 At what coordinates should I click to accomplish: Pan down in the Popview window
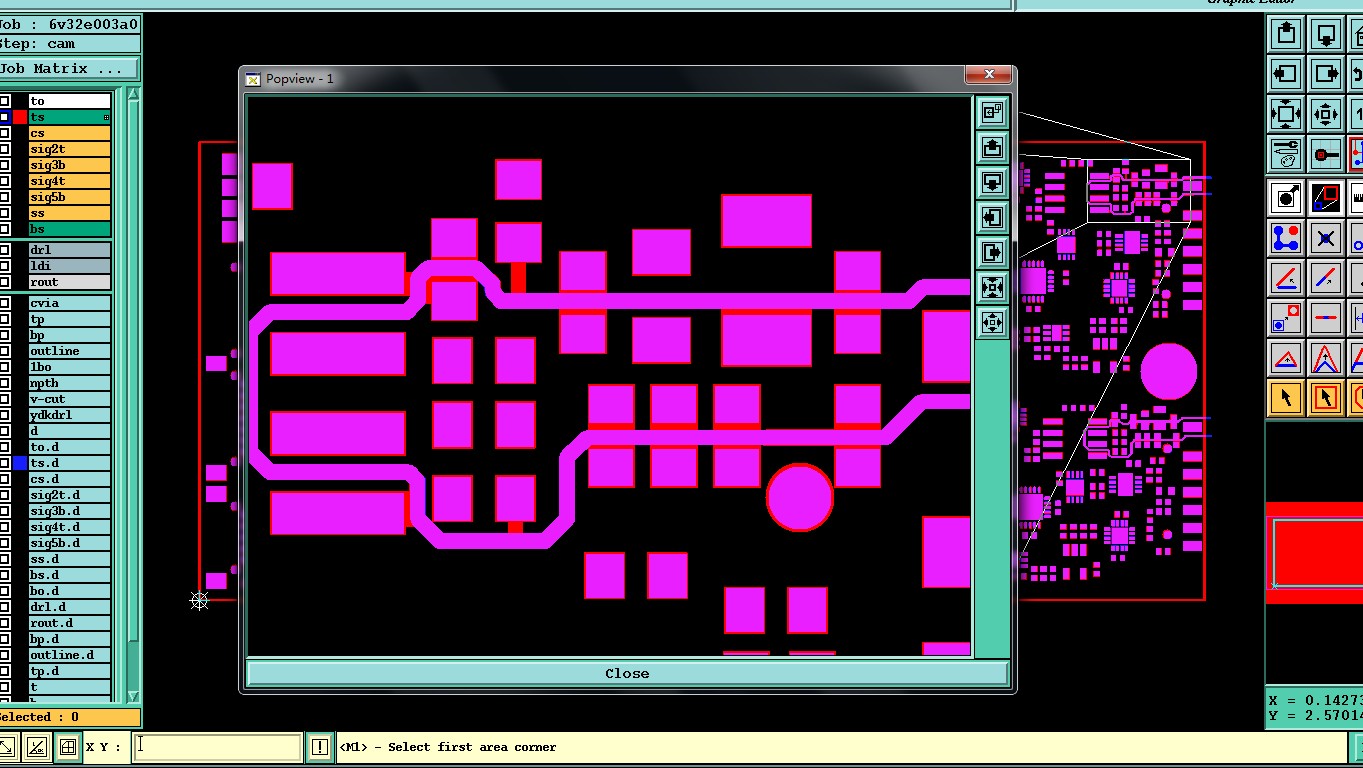point(992,183)
